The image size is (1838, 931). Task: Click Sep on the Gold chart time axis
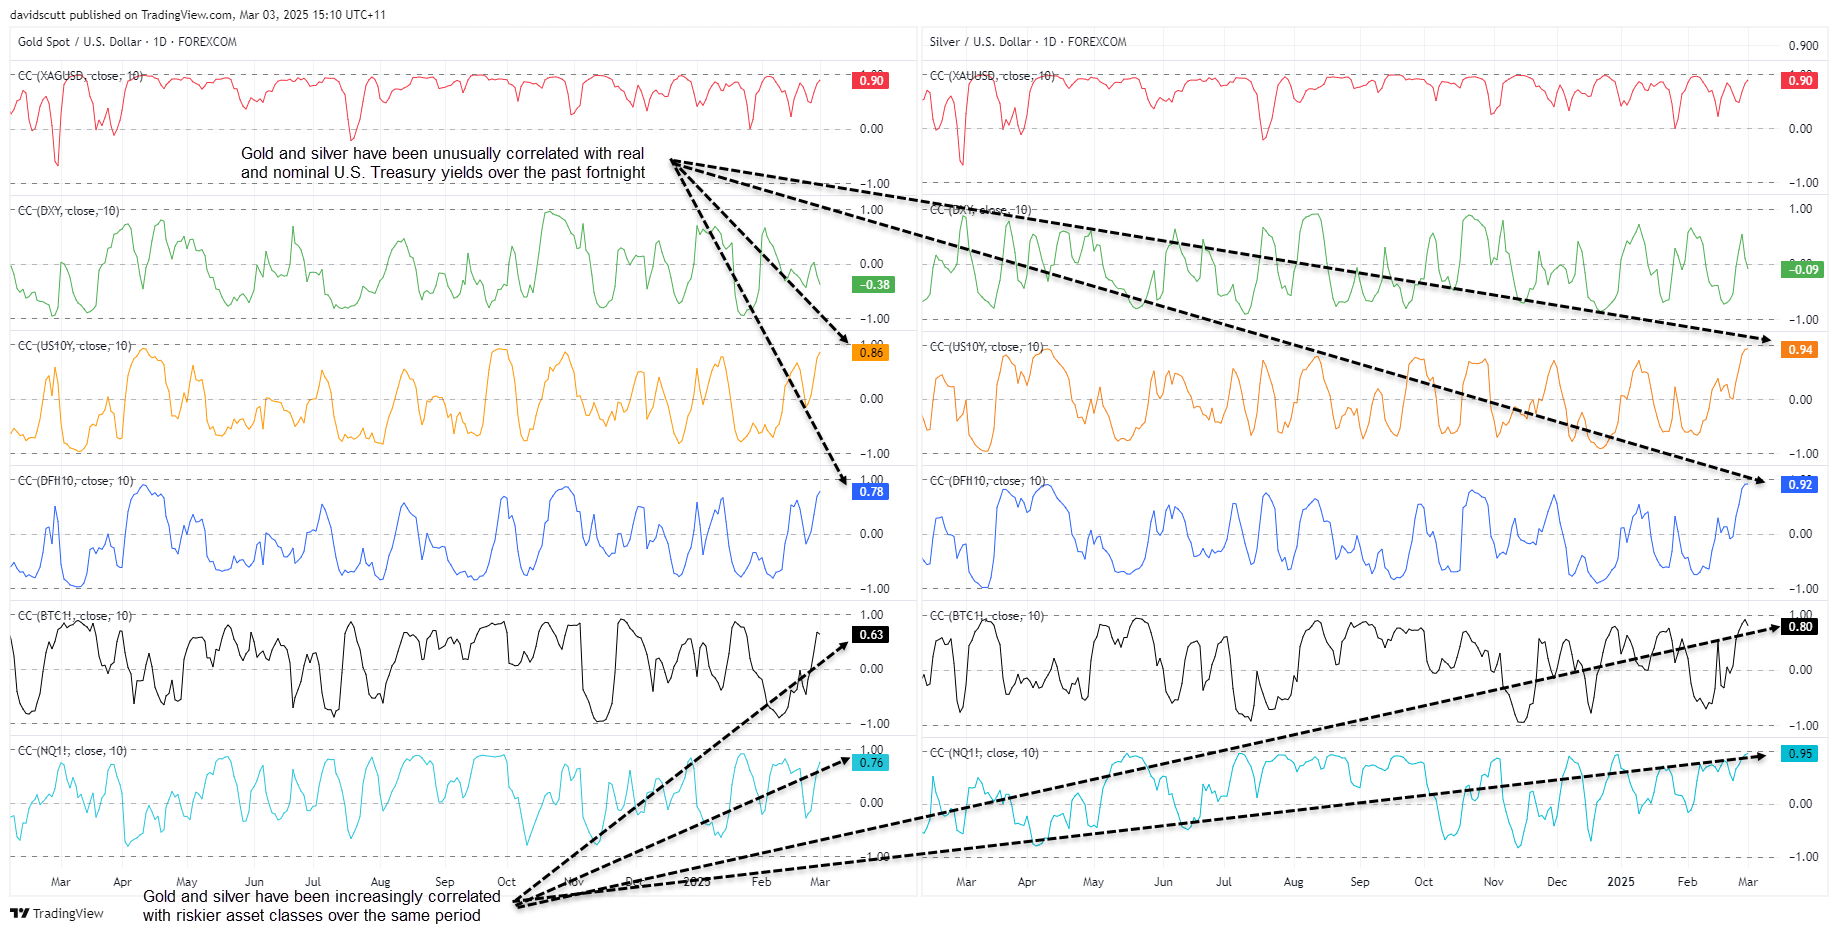click(445, 882)
